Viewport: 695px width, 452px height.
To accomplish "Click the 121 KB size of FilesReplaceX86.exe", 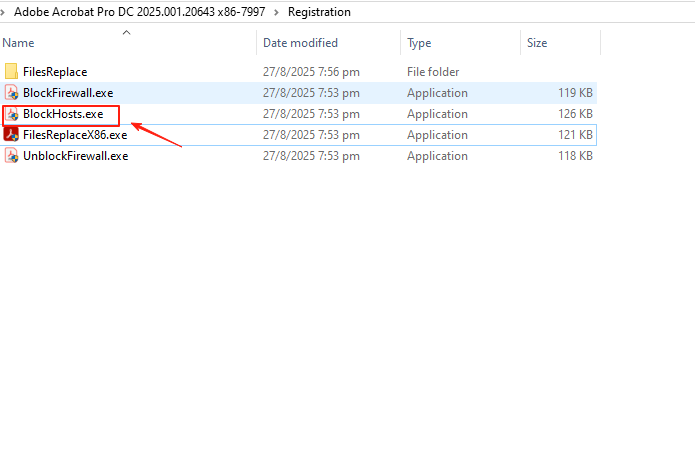I will pyautogui.click(x=575, y=135).
